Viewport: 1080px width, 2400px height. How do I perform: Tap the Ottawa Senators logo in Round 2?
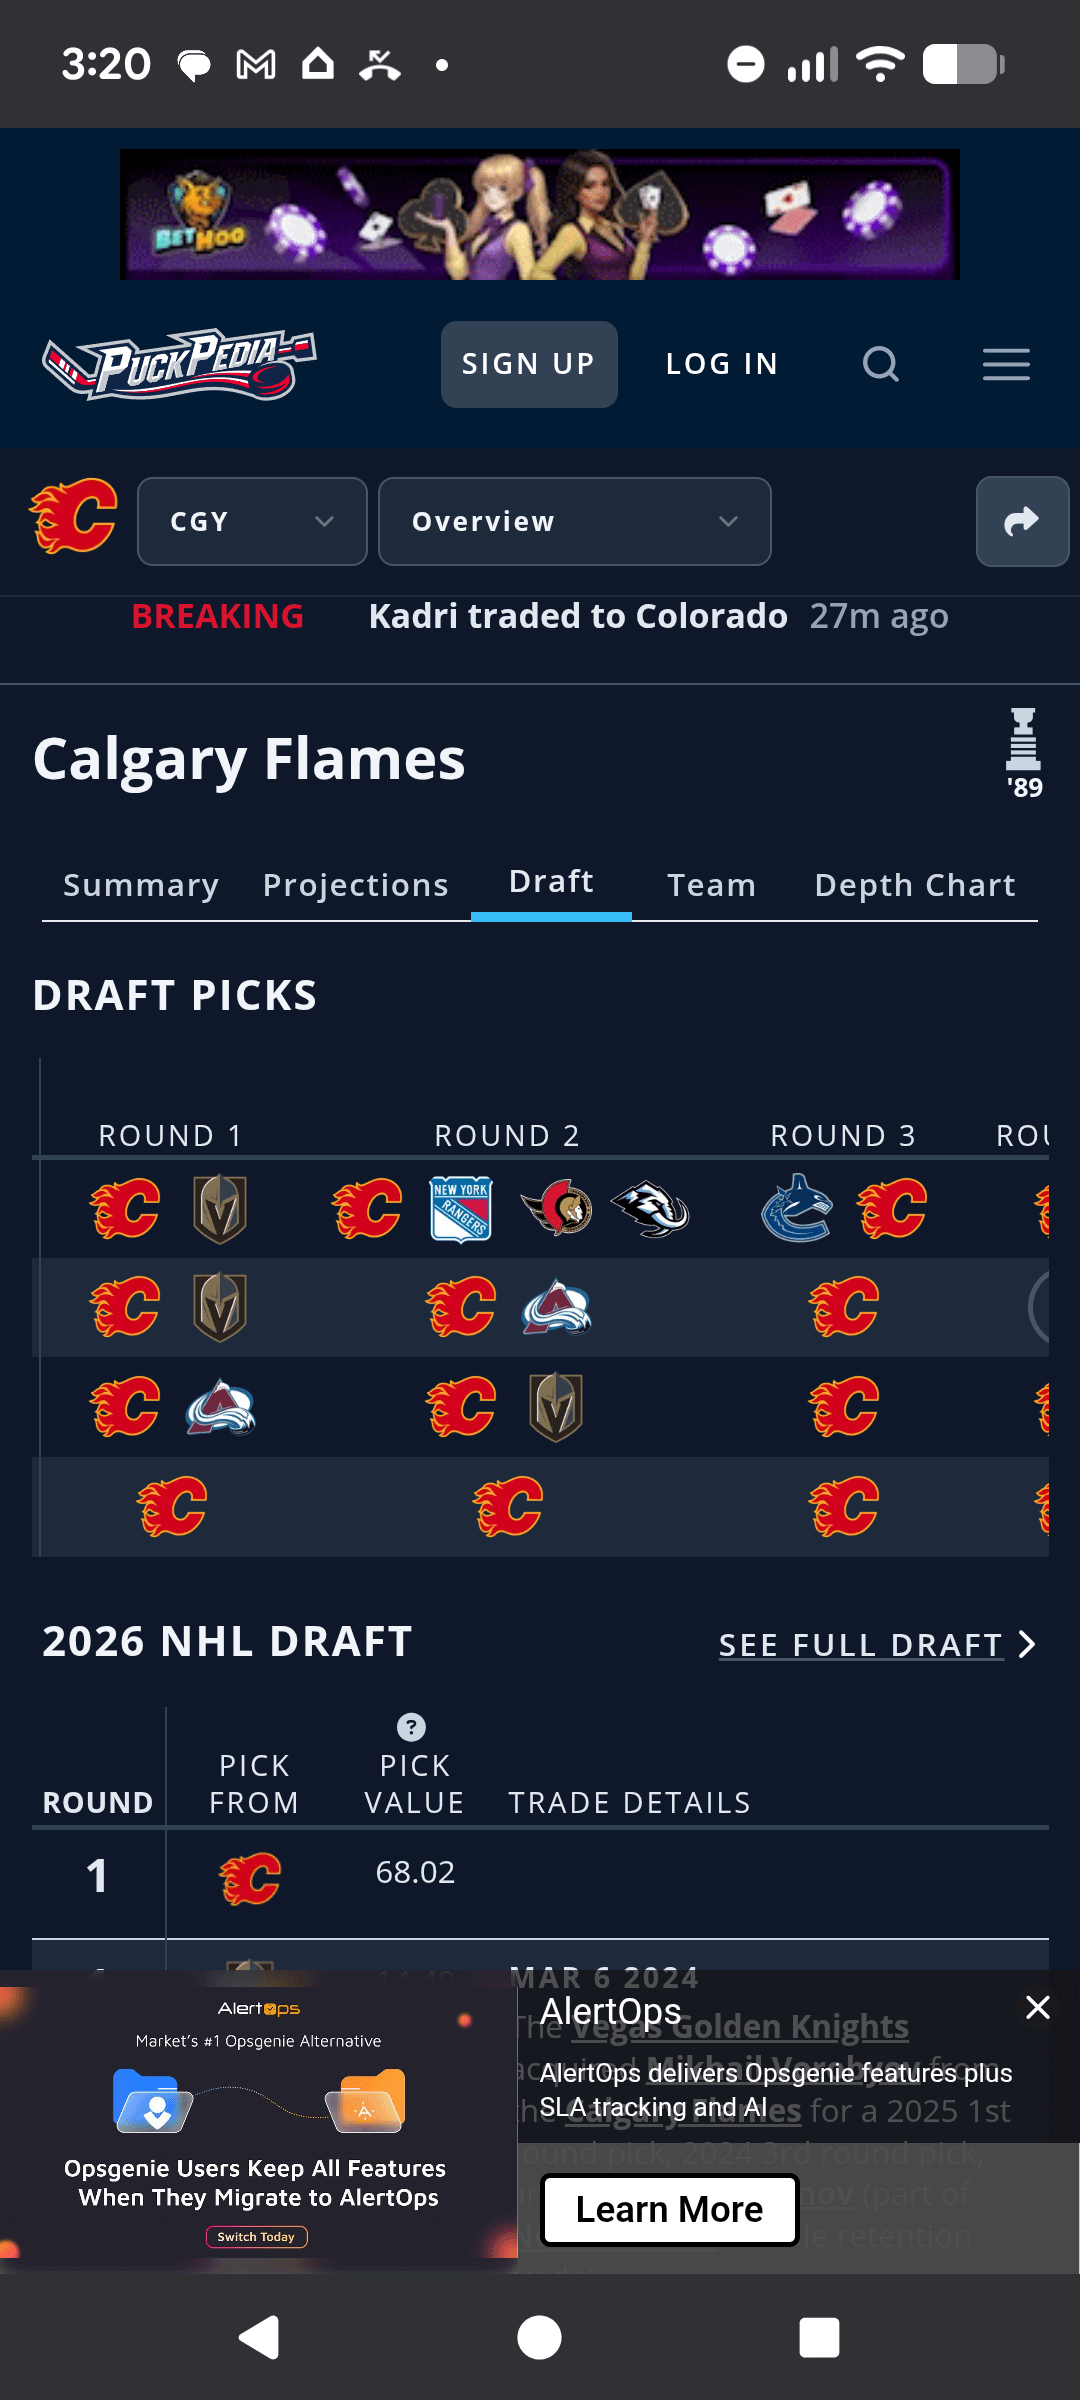click(557, 1208)
